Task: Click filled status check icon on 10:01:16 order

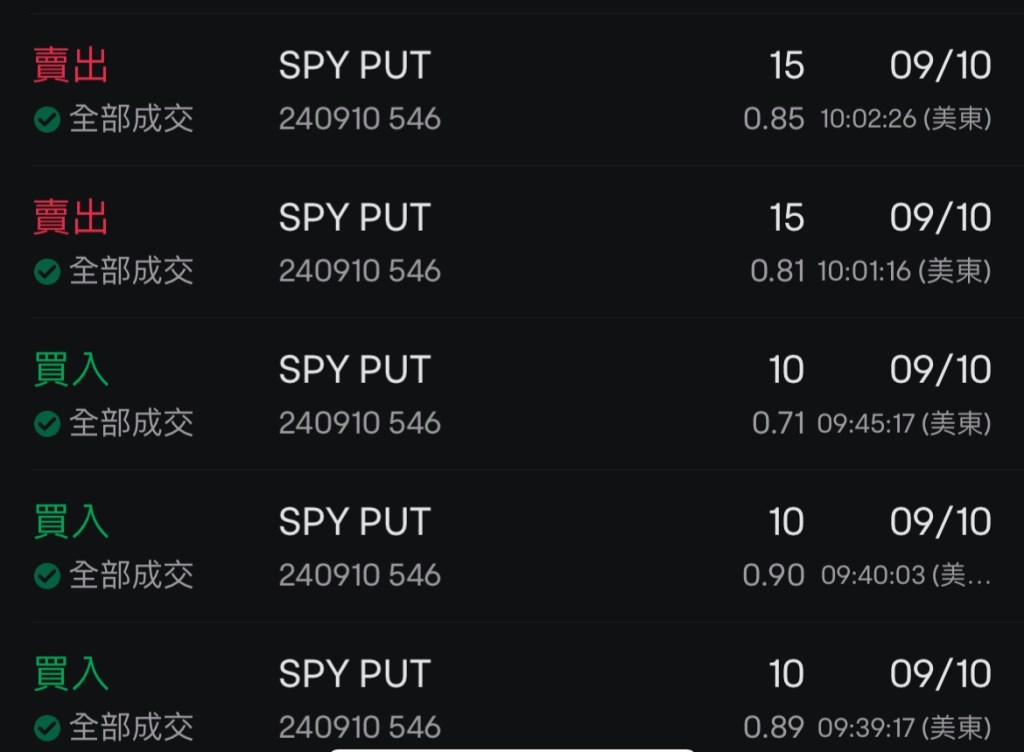Action: tap(47, 272)
